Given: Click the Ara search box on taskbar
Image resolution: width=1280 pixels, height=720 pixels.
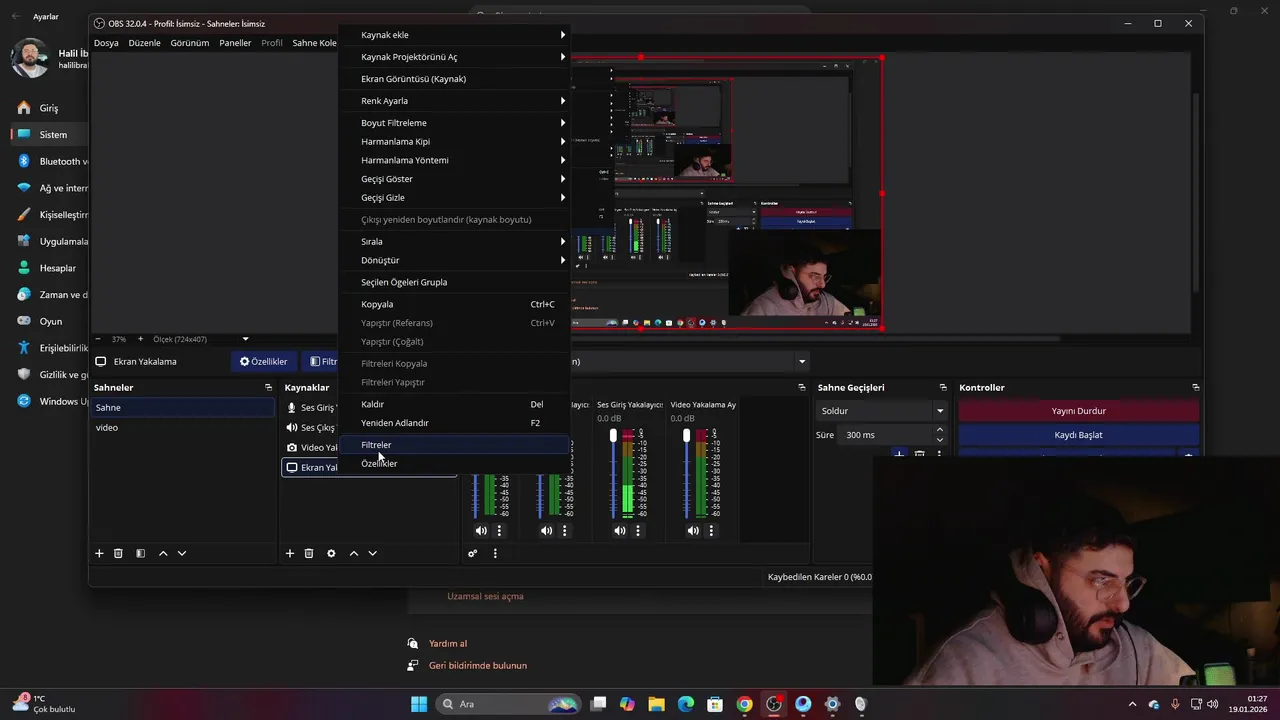Looking at the screenshot, I should tap(509, 704).
